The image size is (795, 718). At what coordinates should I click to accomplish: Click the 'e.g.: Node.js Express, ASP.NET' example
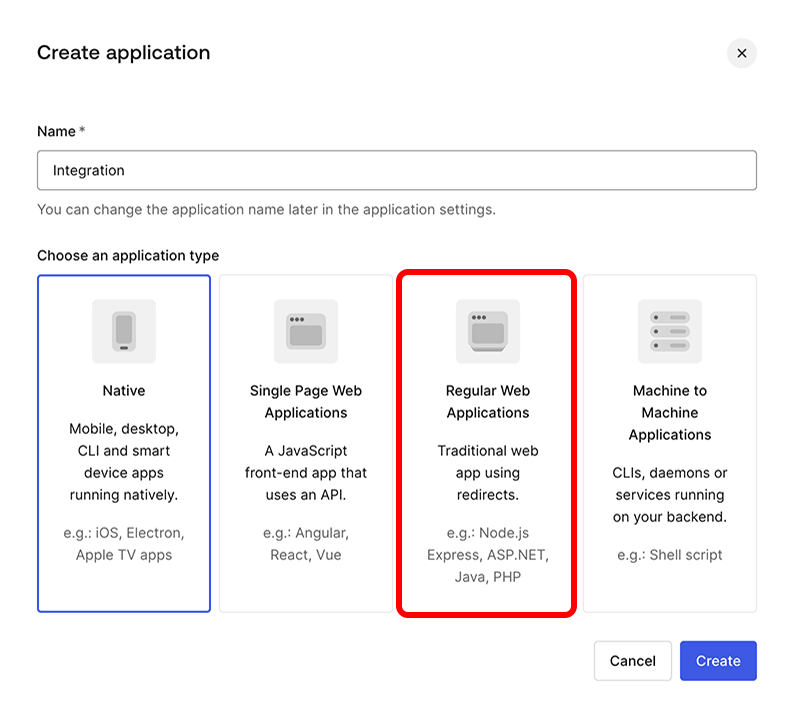[x=488, y=555]
